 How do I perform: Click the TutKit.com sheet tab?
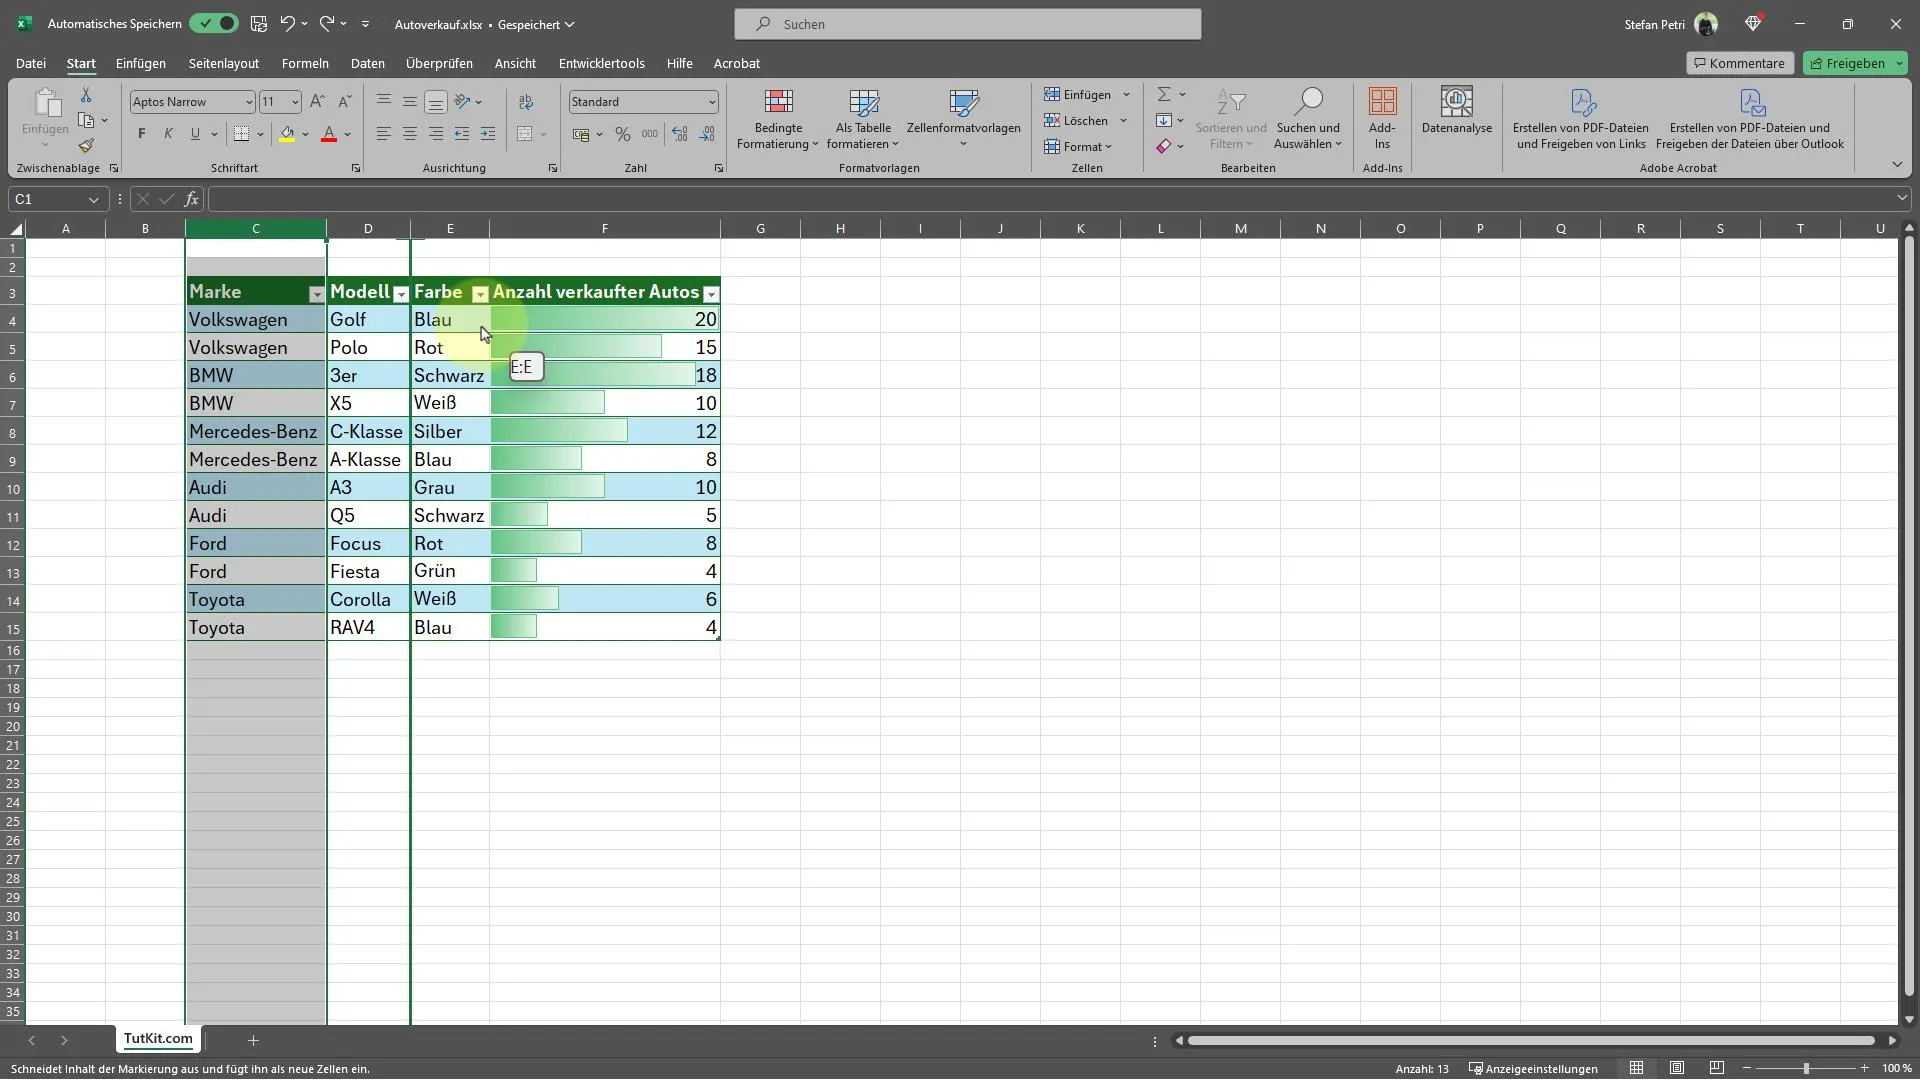tap(158, 1039)
